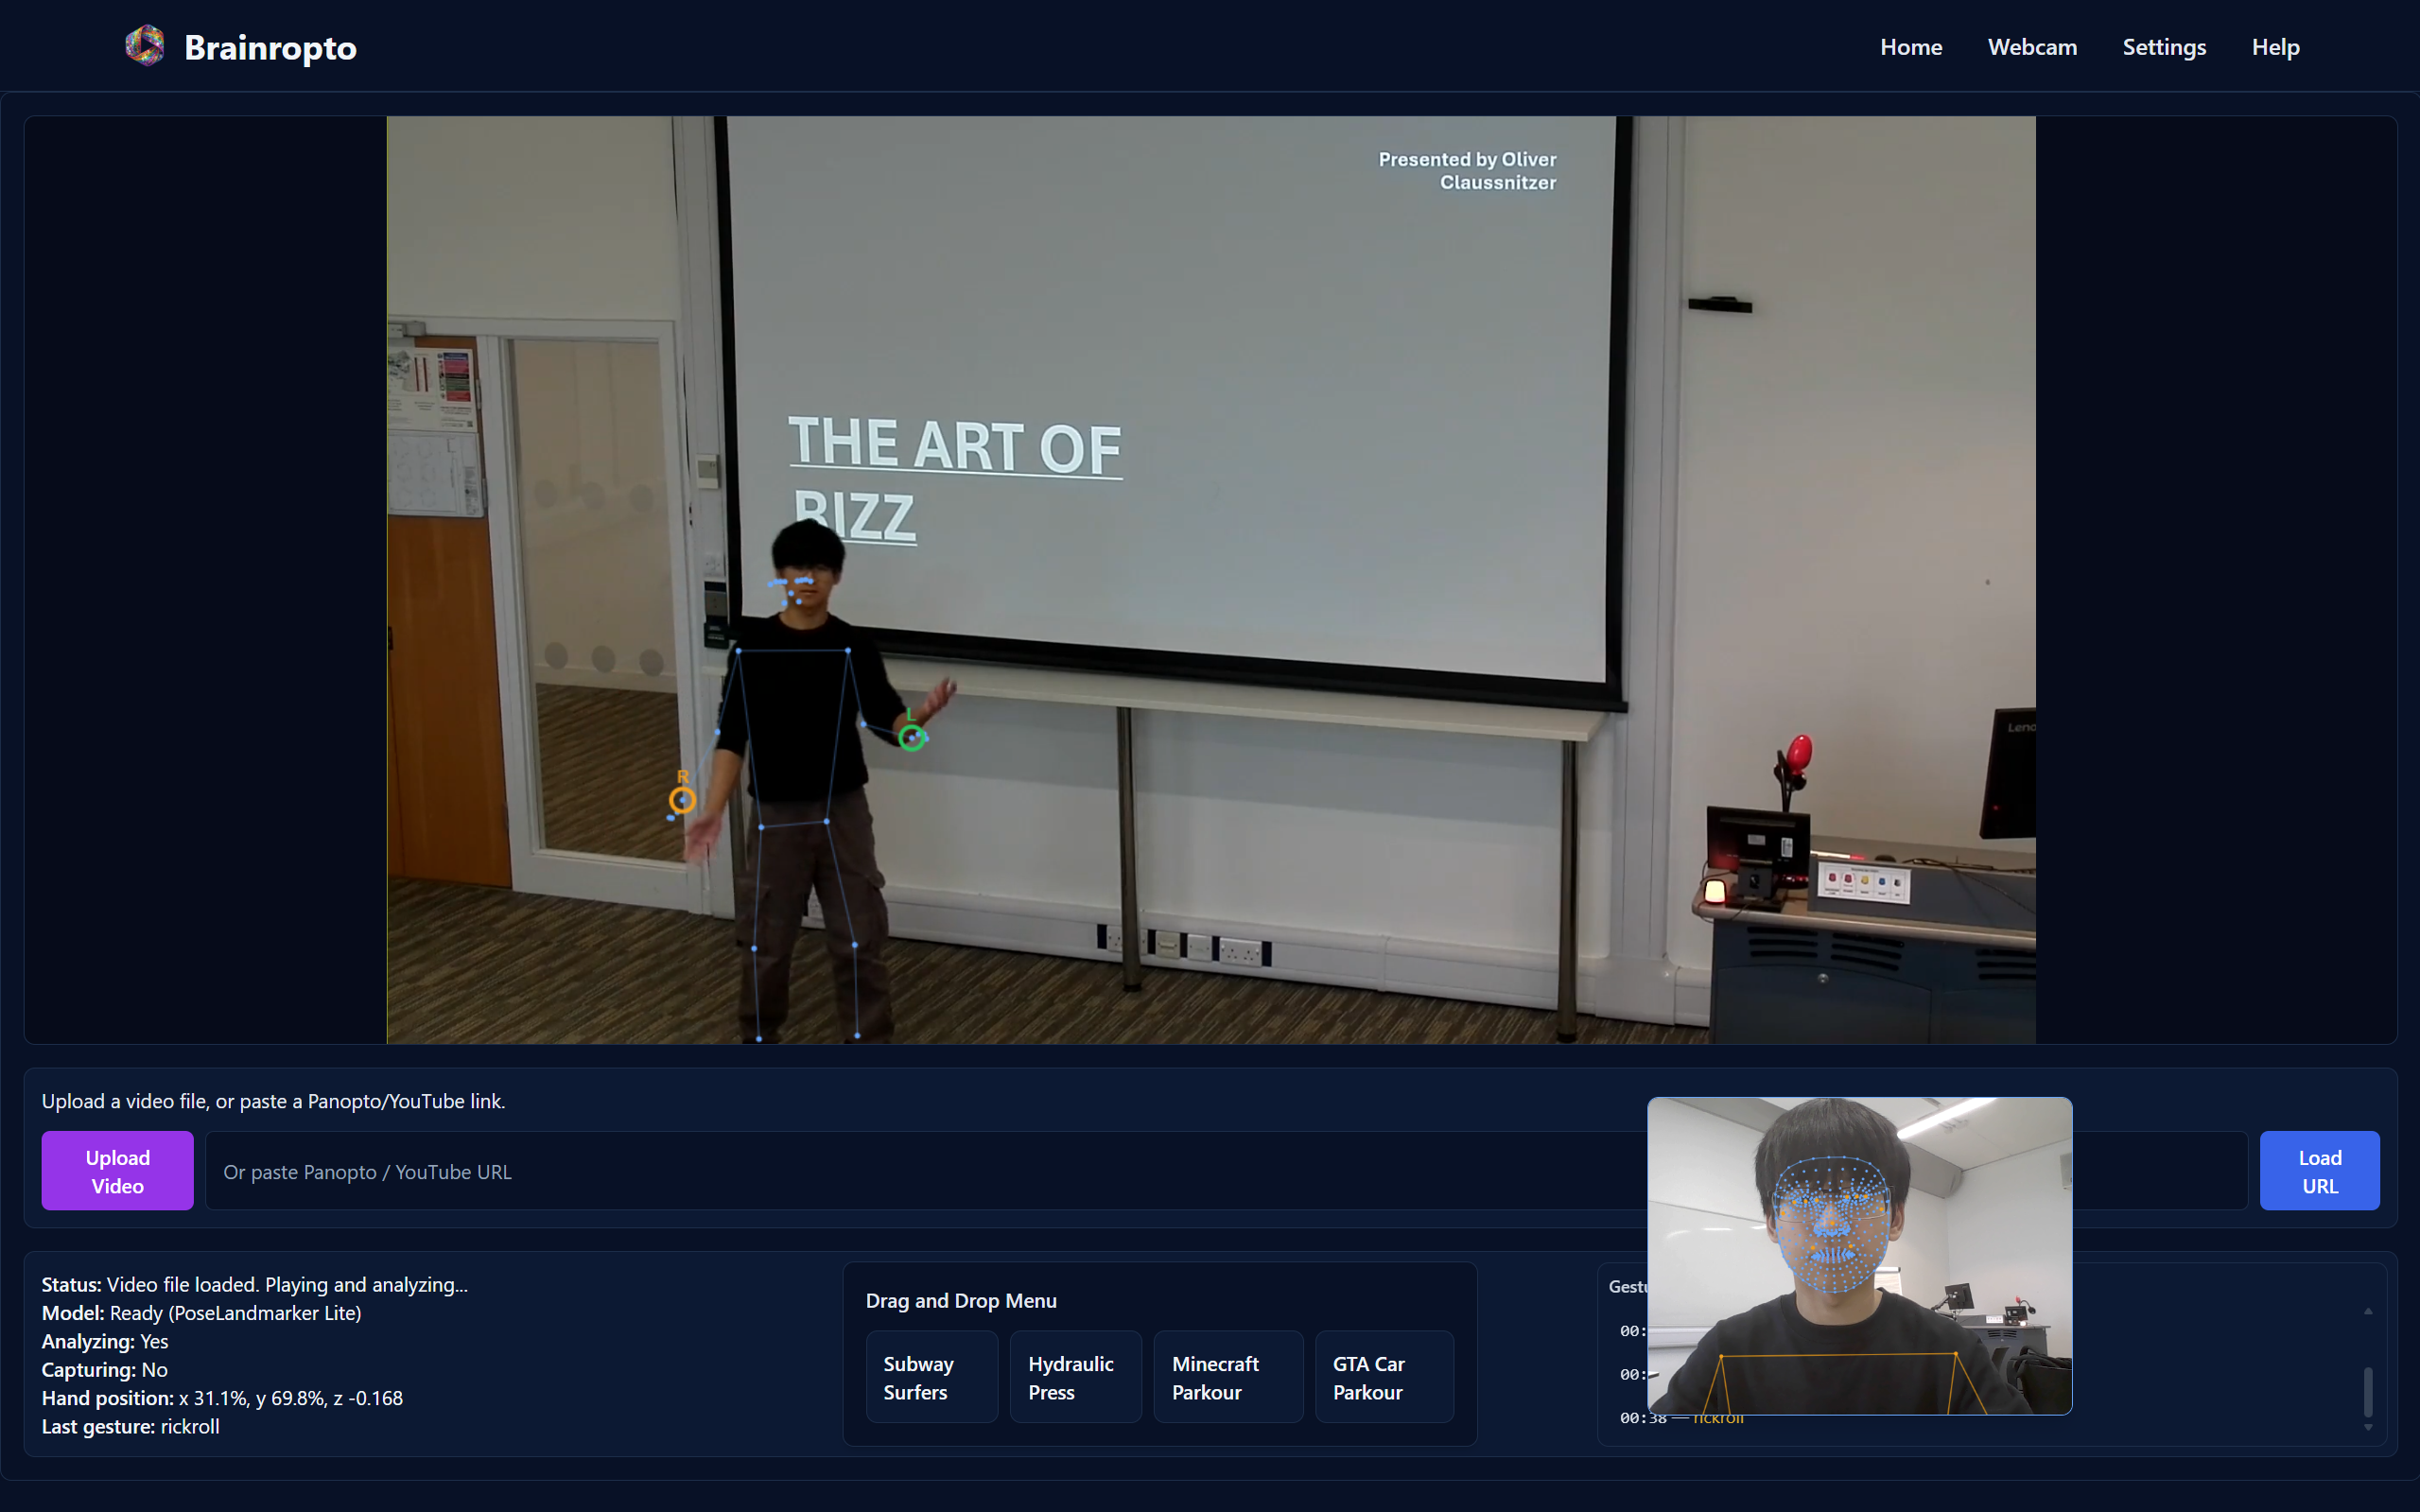Click the orange right-hand tracking marker

click(682, 800)
